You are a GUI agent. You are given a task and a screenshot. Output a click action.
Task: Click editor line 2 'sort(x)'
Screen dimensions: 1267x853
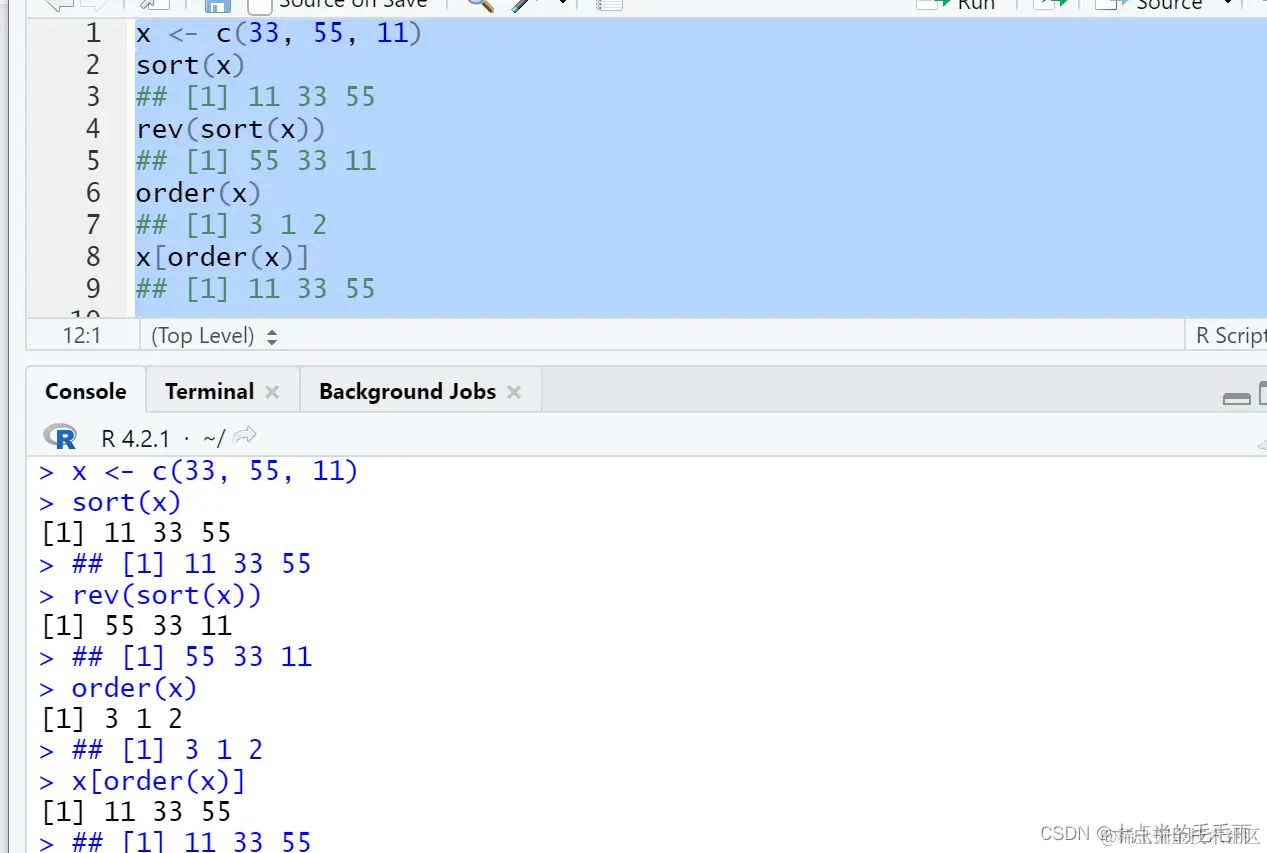tap(190, 65)
